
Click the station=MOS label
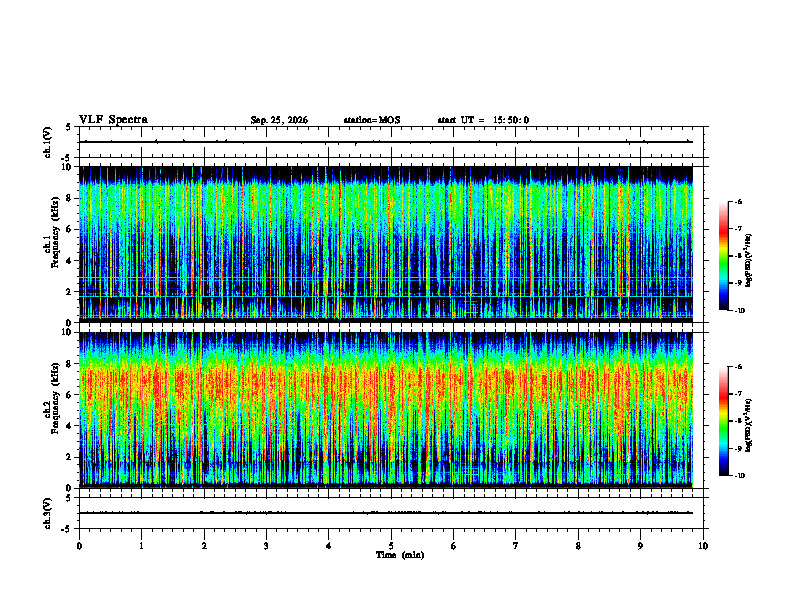(372, 120)
